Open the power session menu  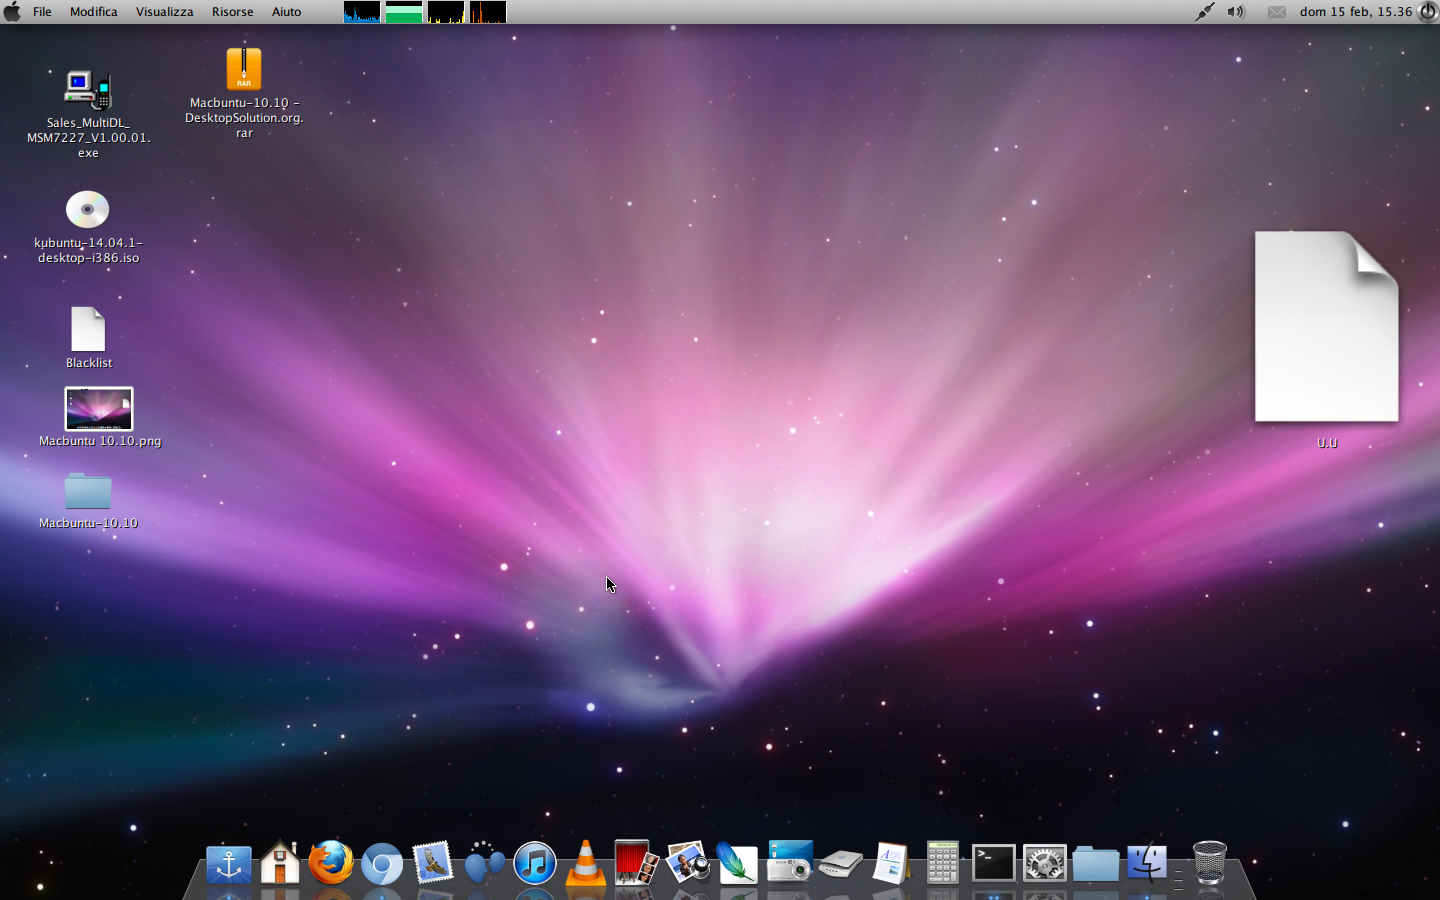1427,12
